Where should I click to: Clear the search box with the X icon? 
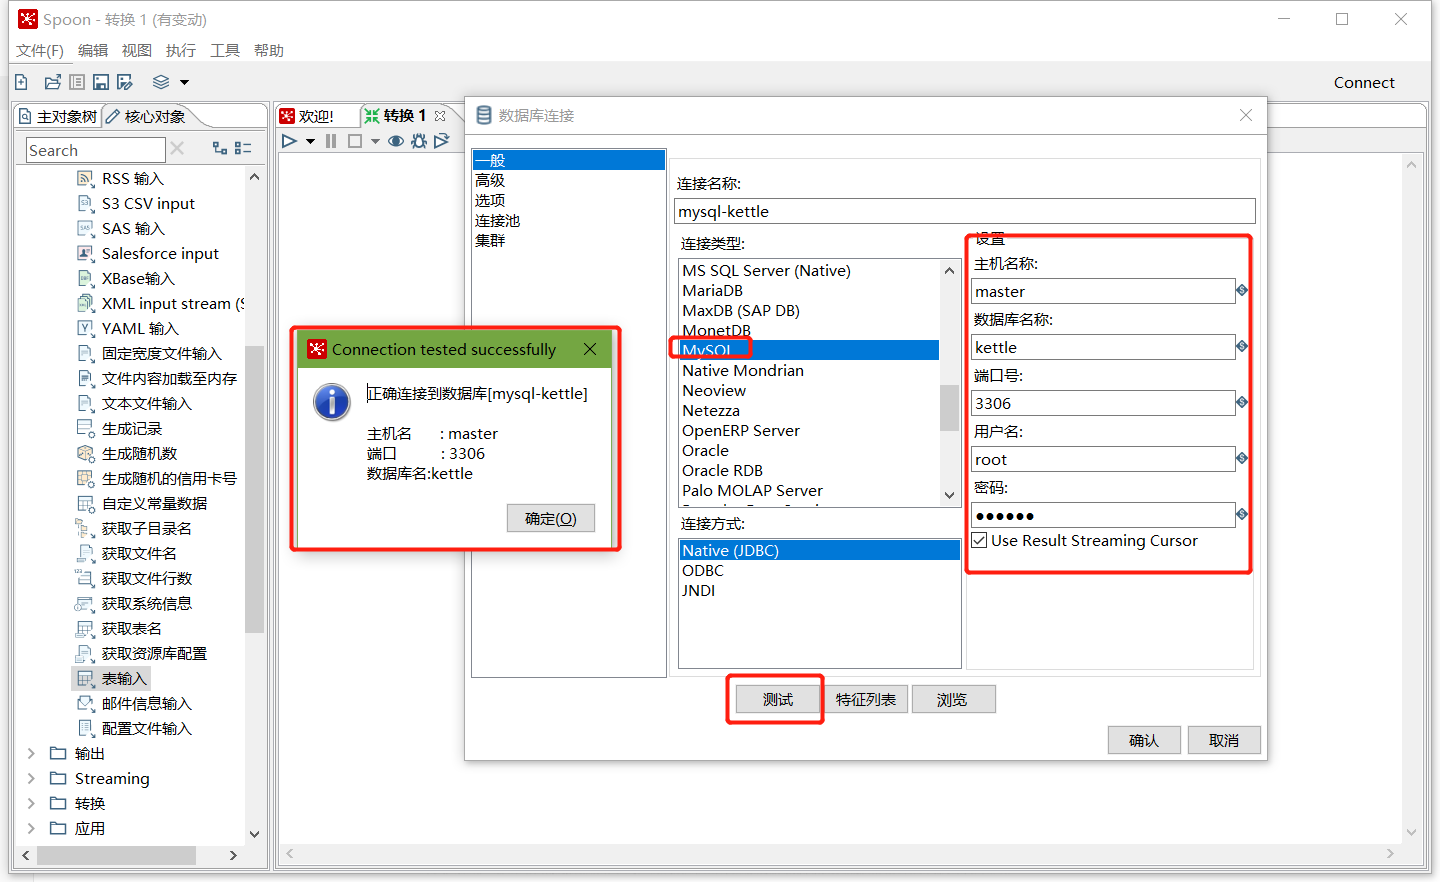click(x=177, y=148)
